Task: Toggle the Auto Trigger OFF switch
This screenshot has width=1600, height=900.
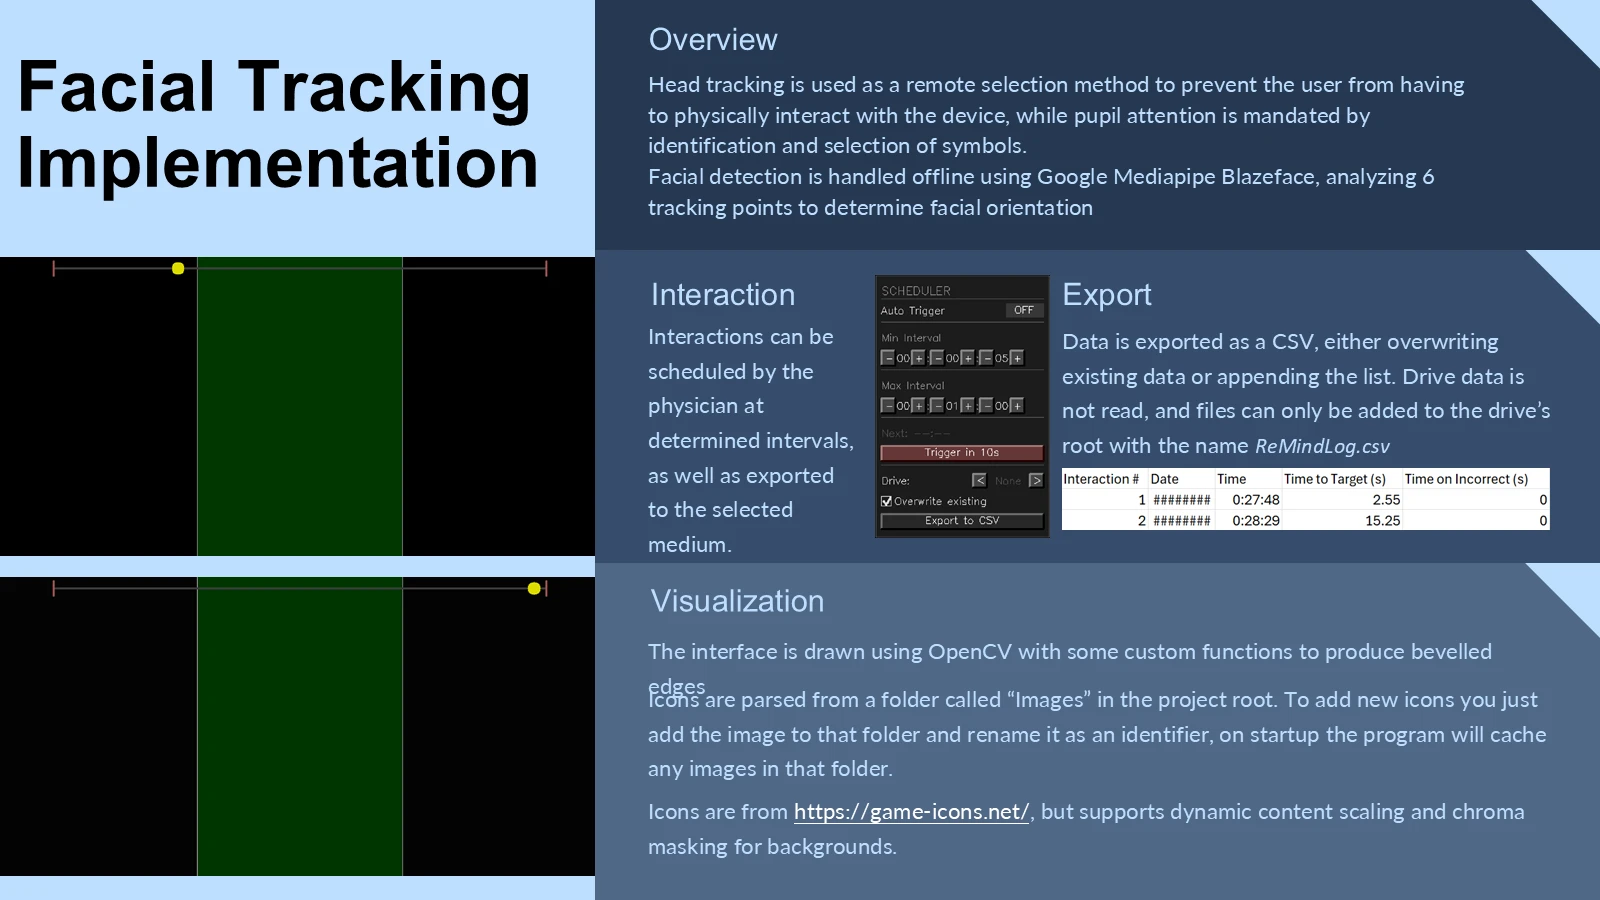Action: (1024, 310)
